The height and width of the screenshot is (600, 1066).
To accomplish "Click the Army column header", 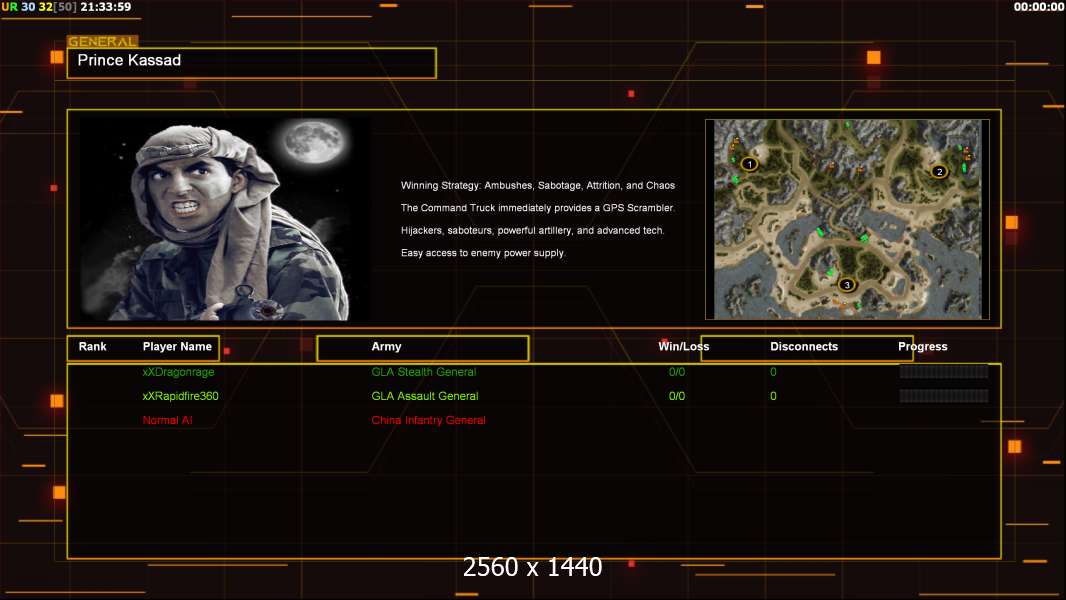I will [386, 347].
